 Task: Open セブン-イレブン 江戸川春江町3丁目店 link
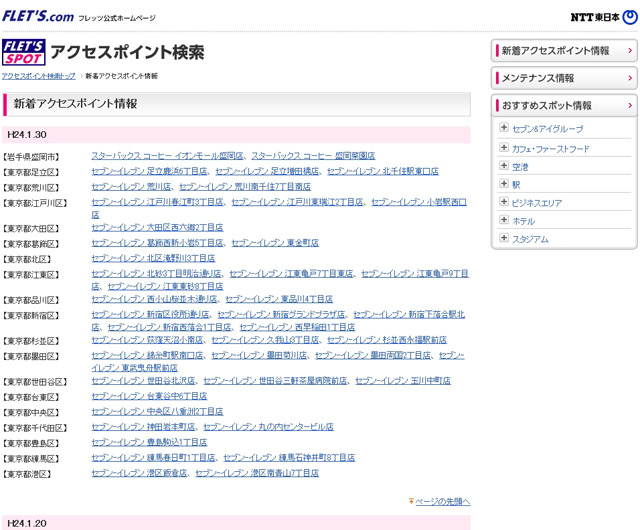(x=157, y=202)
